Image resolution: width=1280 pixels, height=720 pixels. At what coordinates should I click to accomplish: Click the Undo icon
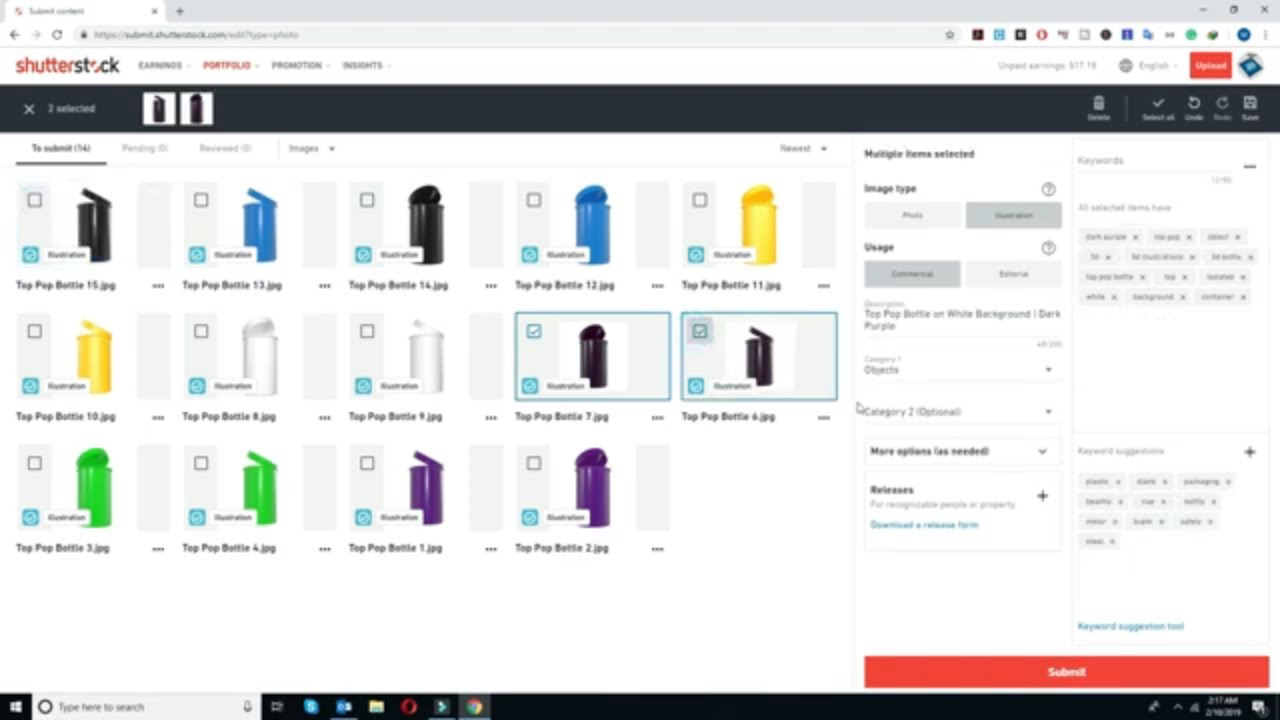[1194, 103]
